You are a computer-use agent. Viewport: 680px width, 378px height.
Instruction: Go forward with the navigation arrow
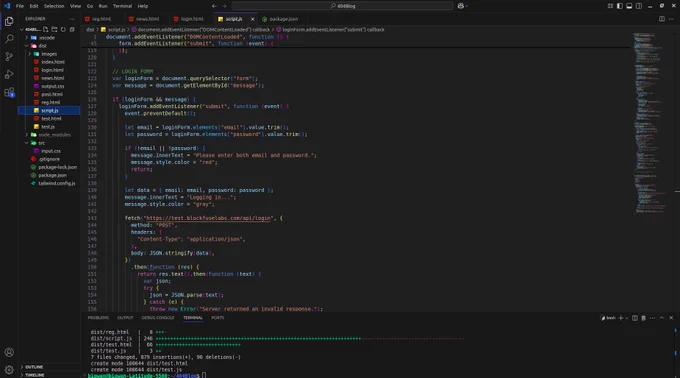tap(224, 6)
